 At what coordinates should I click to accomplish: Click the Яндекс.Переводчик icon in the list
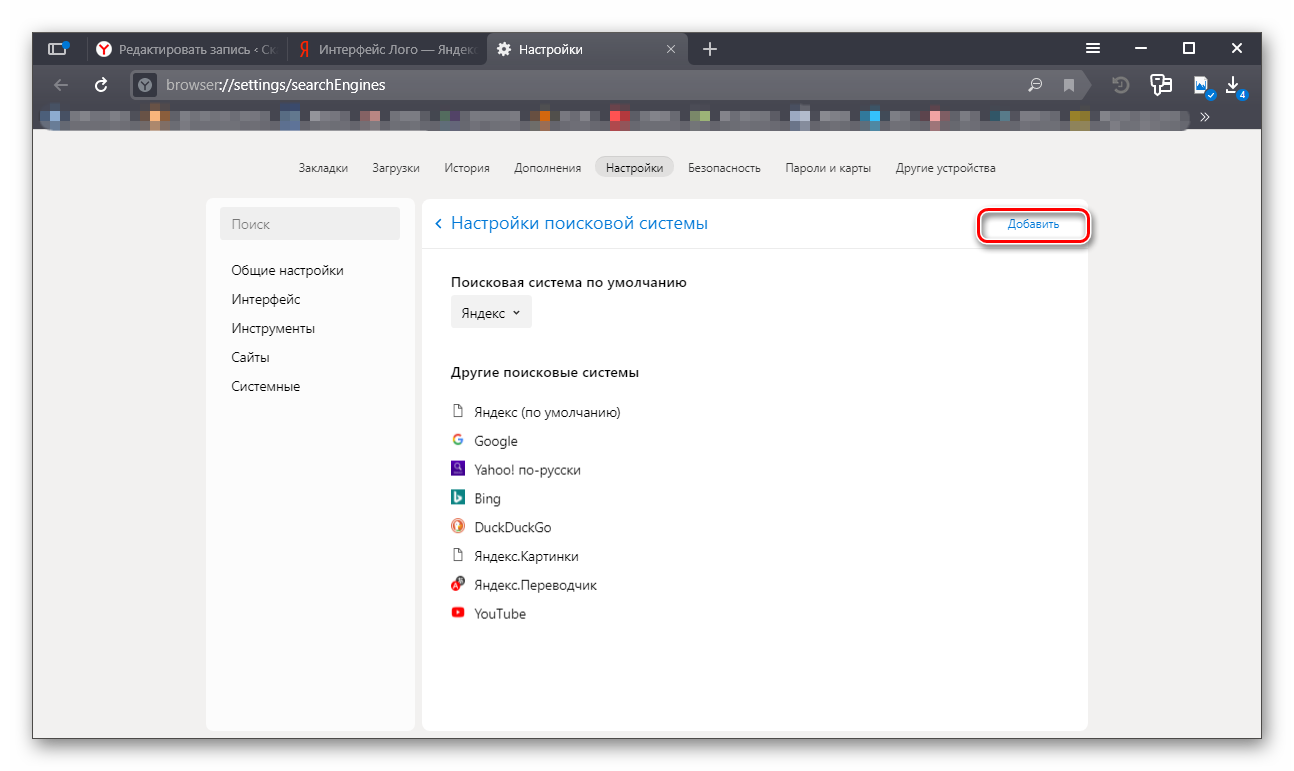click(x=458, y=584)
